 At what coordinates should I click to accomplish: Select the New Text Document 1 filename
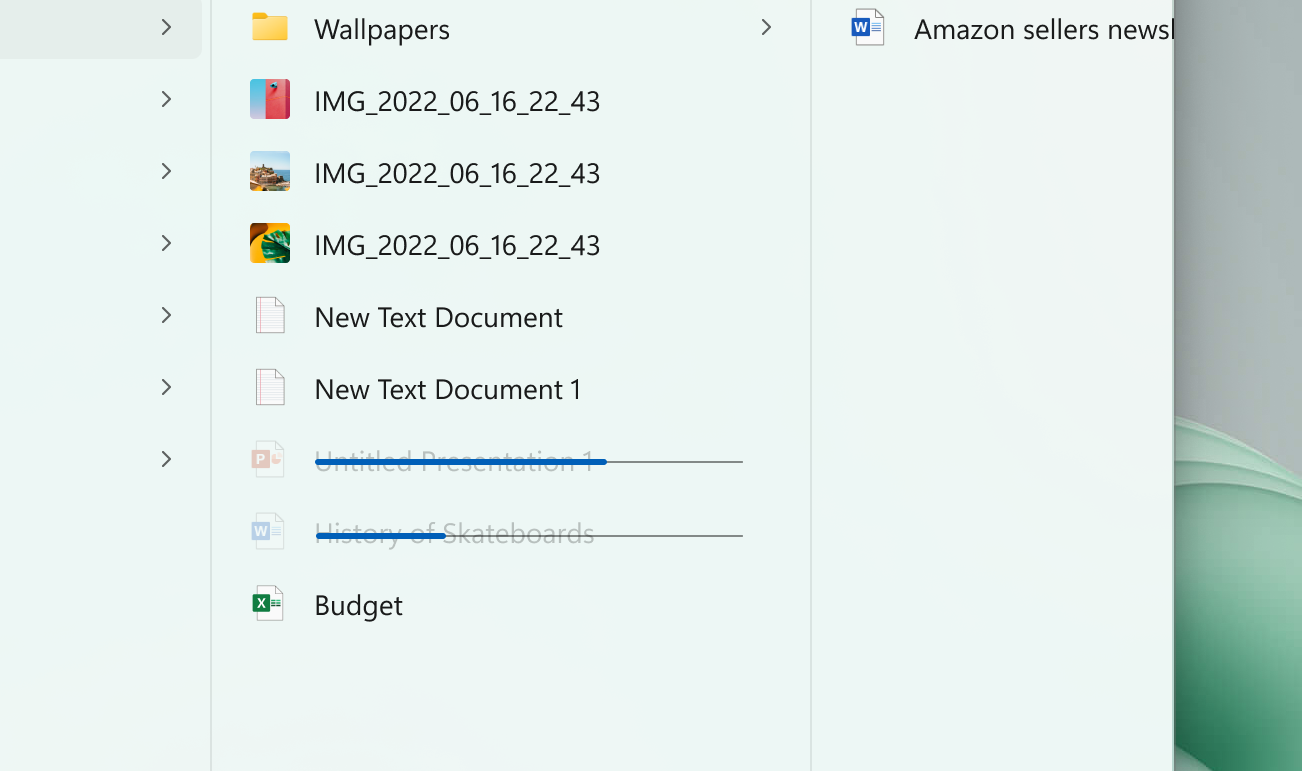[x=447, y=389]
